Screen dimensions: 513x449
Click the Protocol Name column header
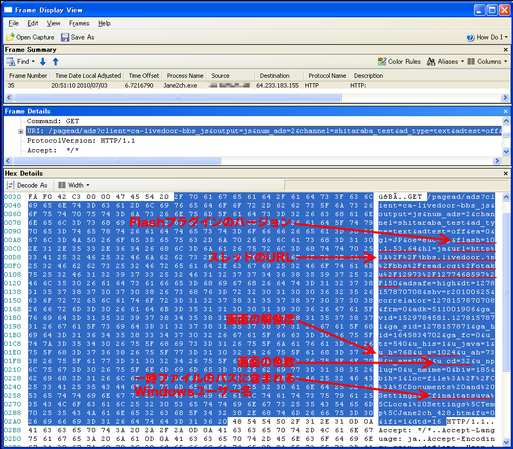pos(327,76)
